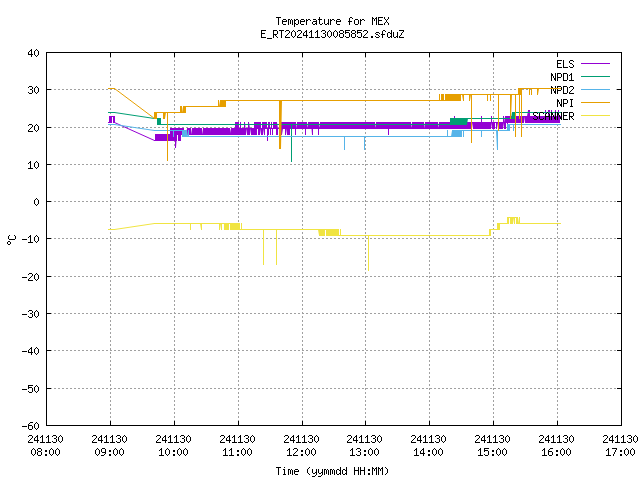Image resolution: width=640 pixels, height=480 pixels.
Task: Click the x-axis tick label 09:00
Action: 110,452
